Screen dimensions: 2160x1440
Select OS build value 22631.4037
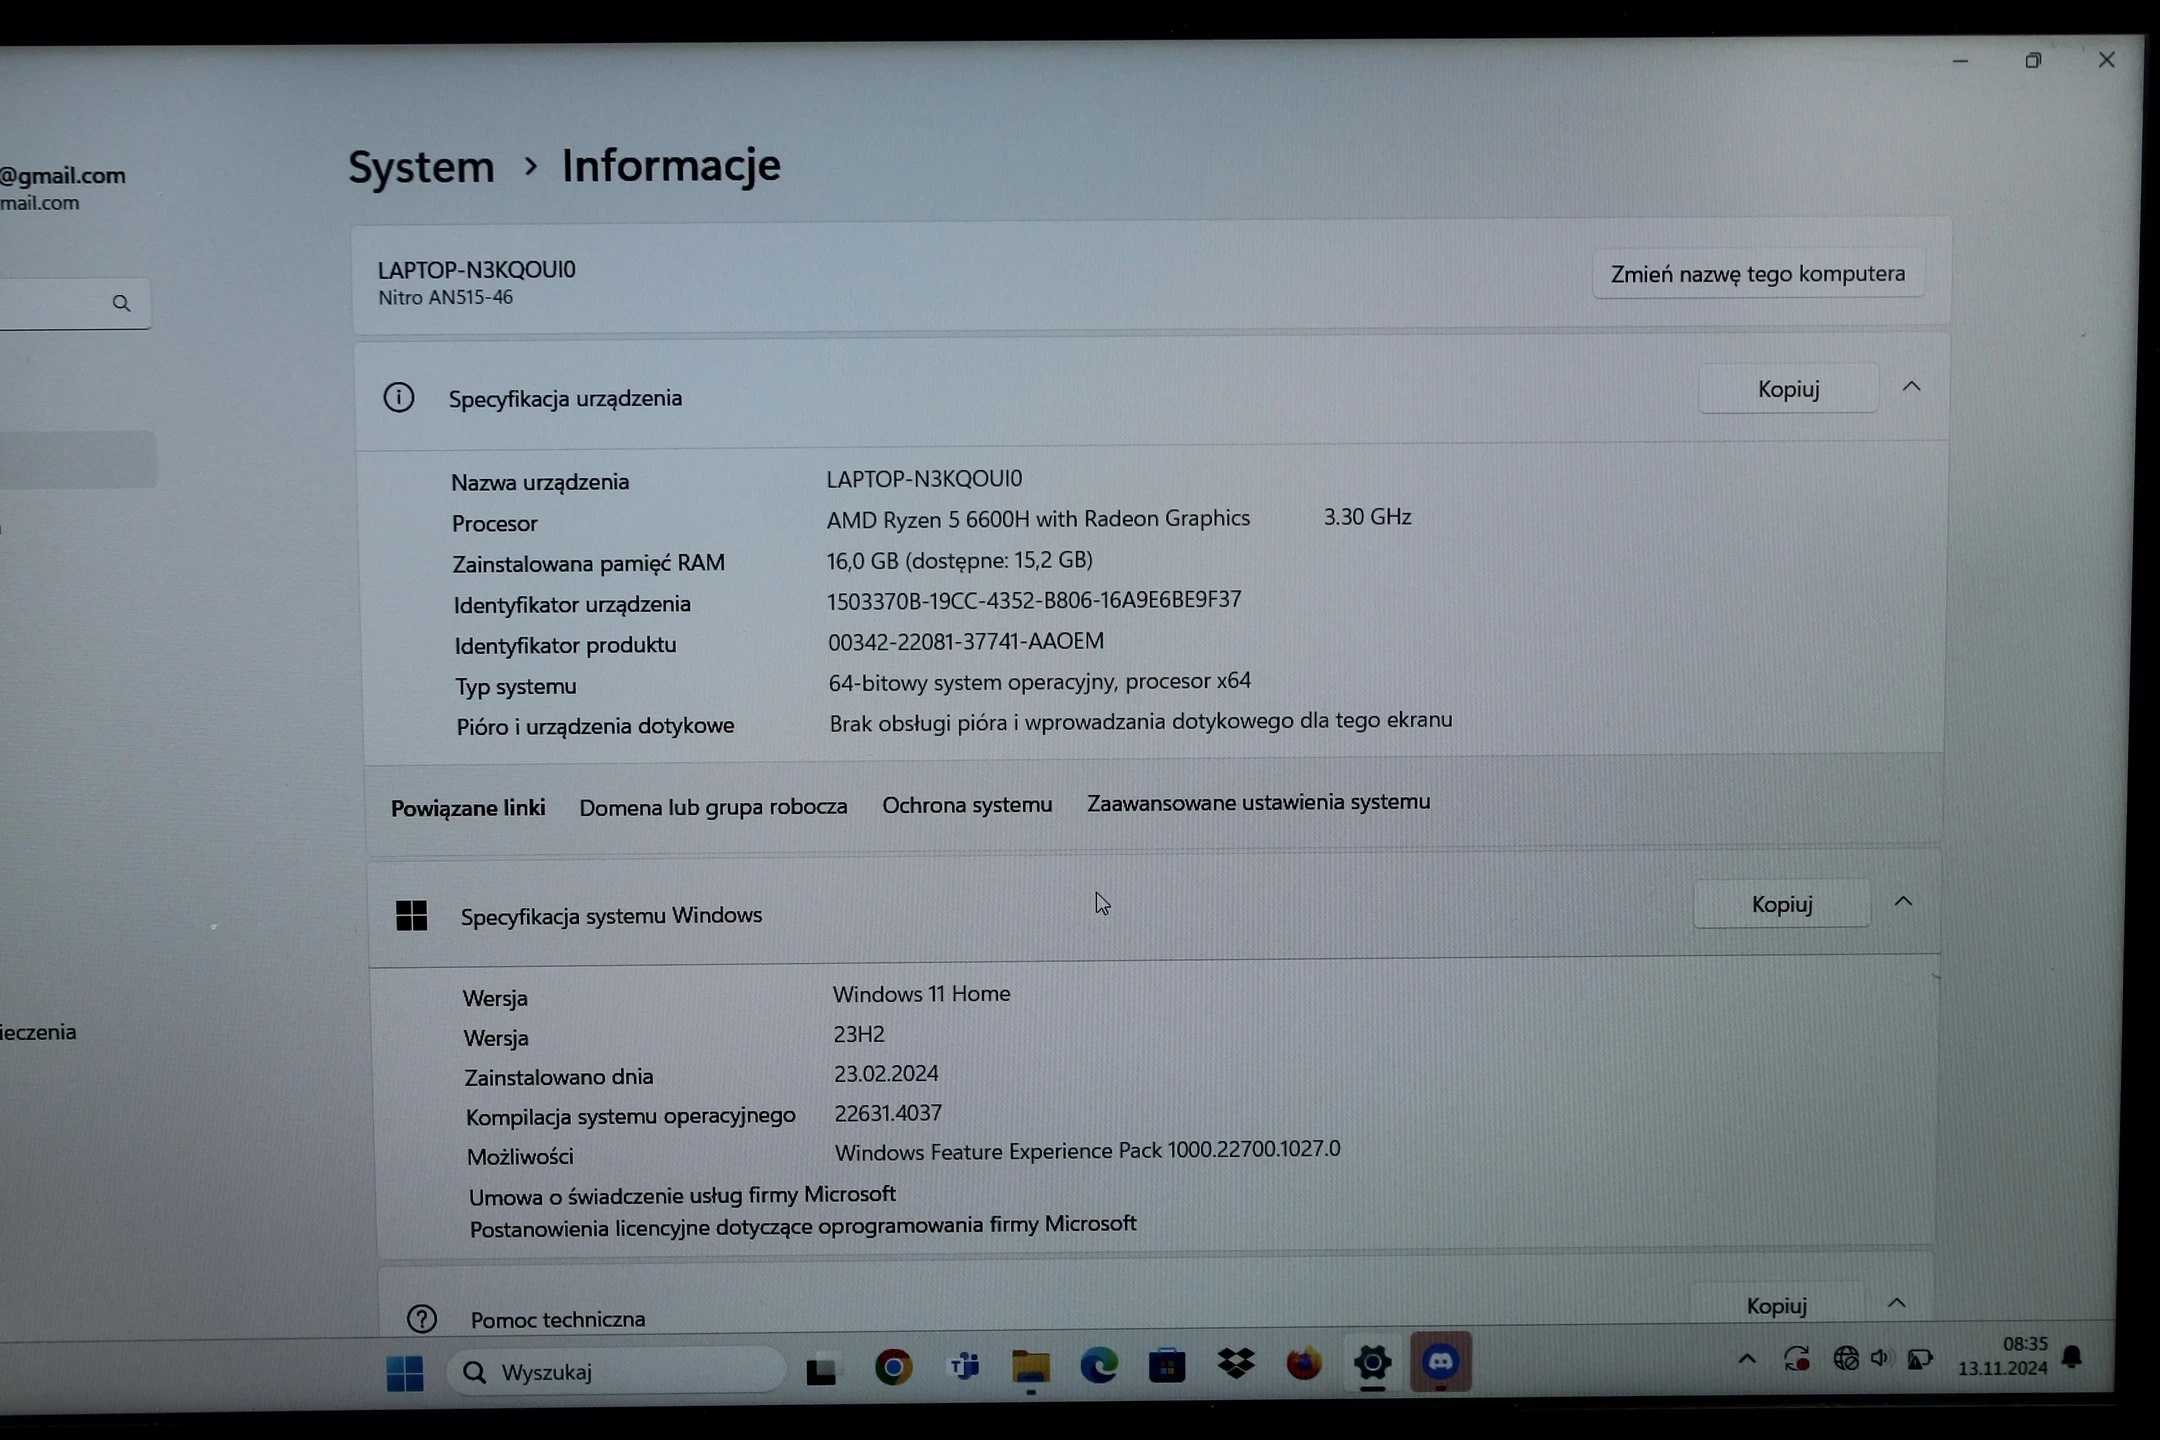[x=888, y=1113]
